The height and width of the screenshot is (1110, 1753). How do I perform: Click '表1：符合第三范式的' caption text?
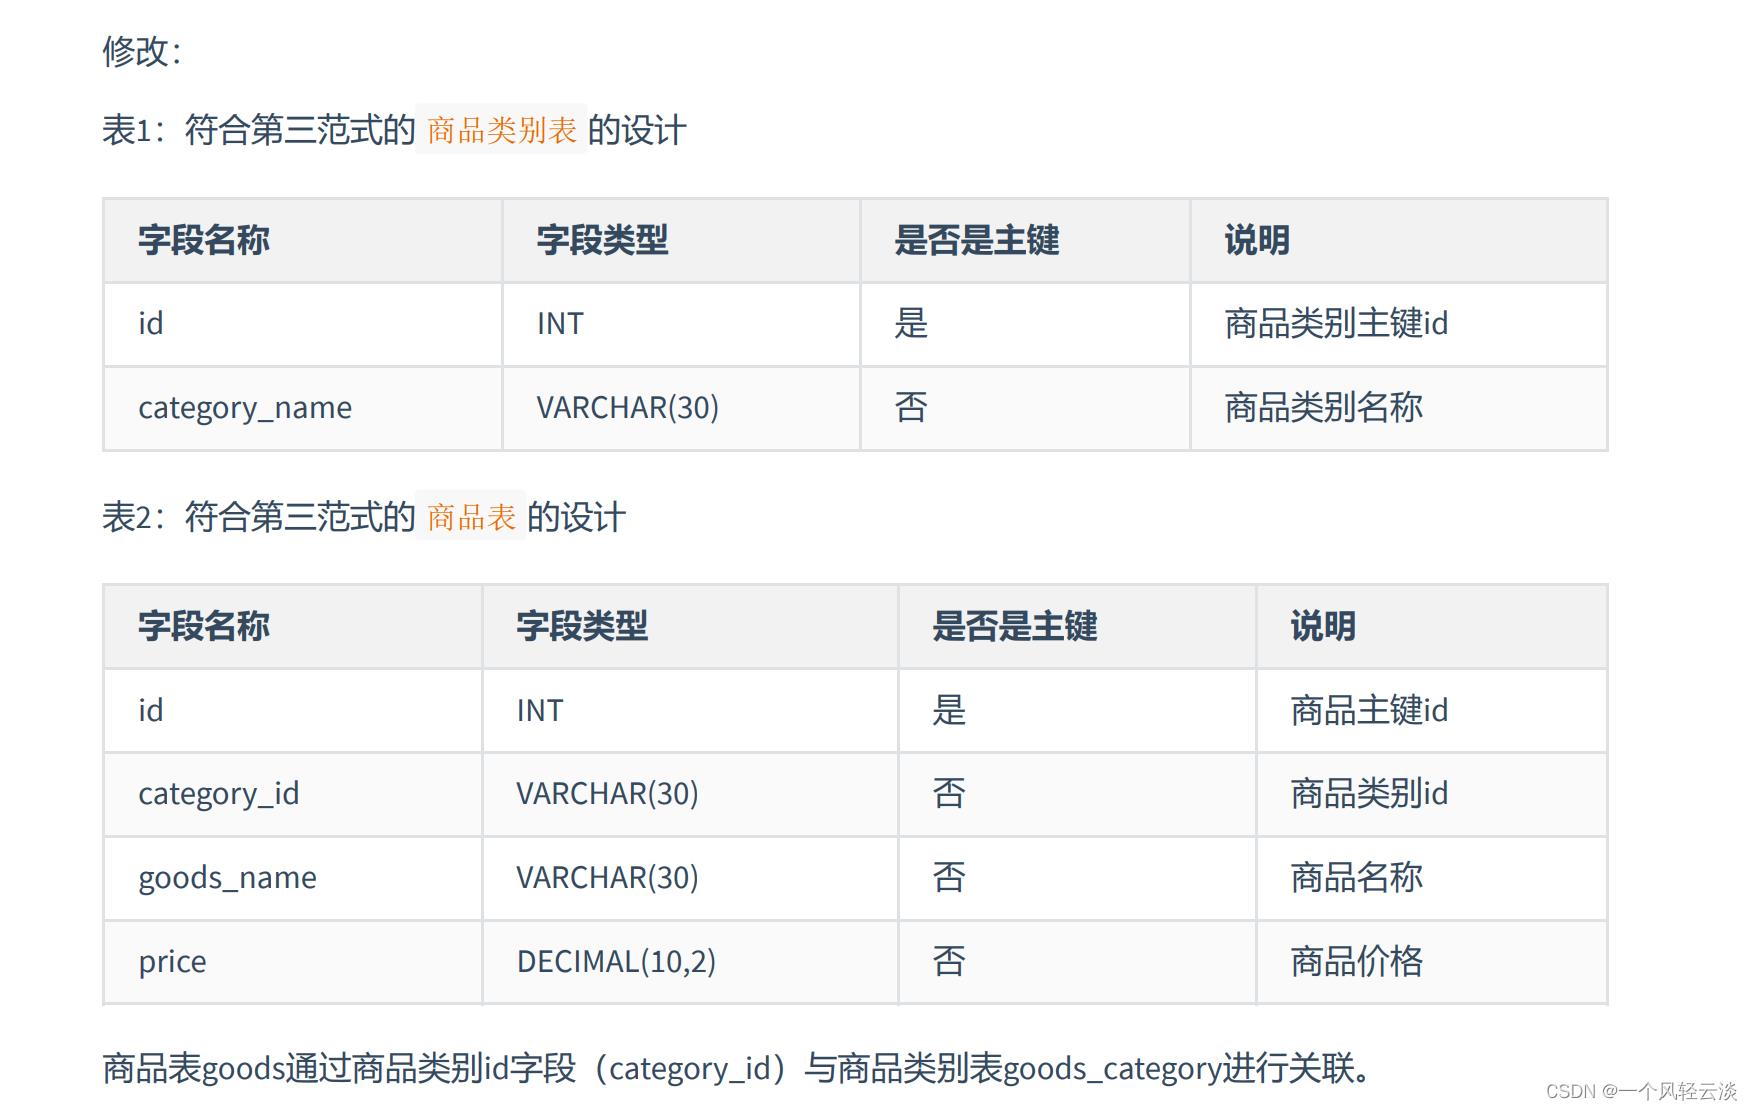coord(258,130)
